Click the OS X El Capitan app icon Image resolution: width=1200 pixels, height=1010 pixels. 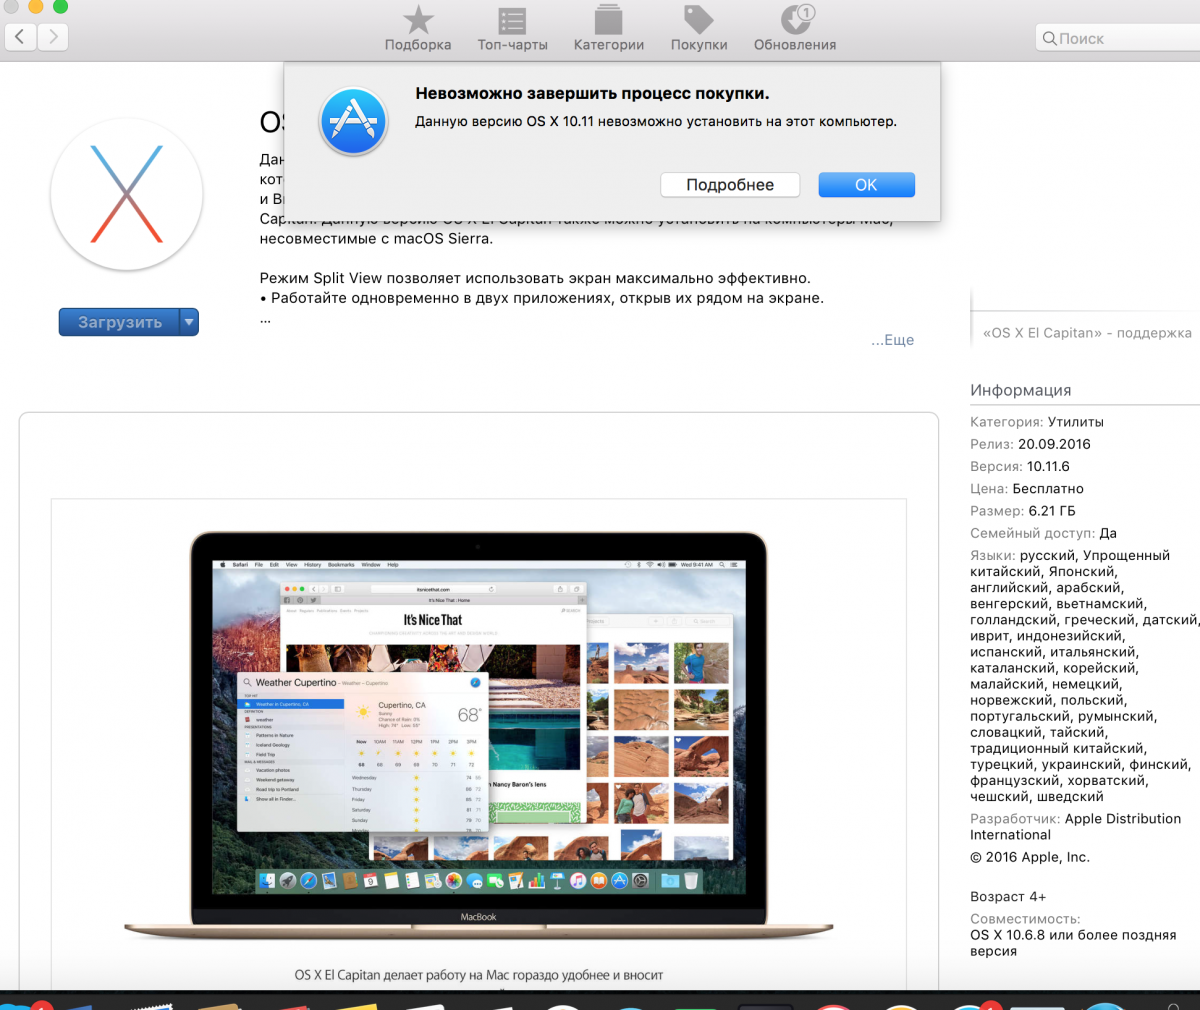click(127, 194)
